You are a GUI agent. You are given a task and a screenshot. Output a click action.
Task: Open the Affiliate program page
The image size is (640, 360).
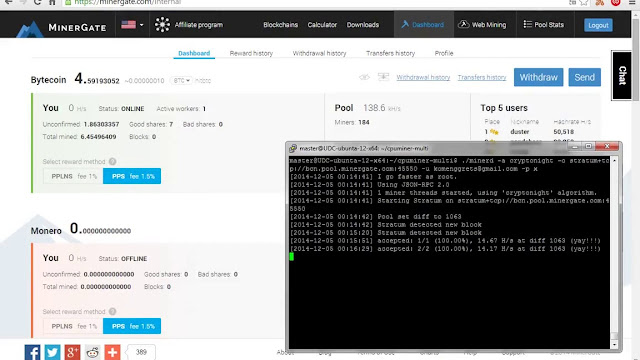tap(199, 24)
